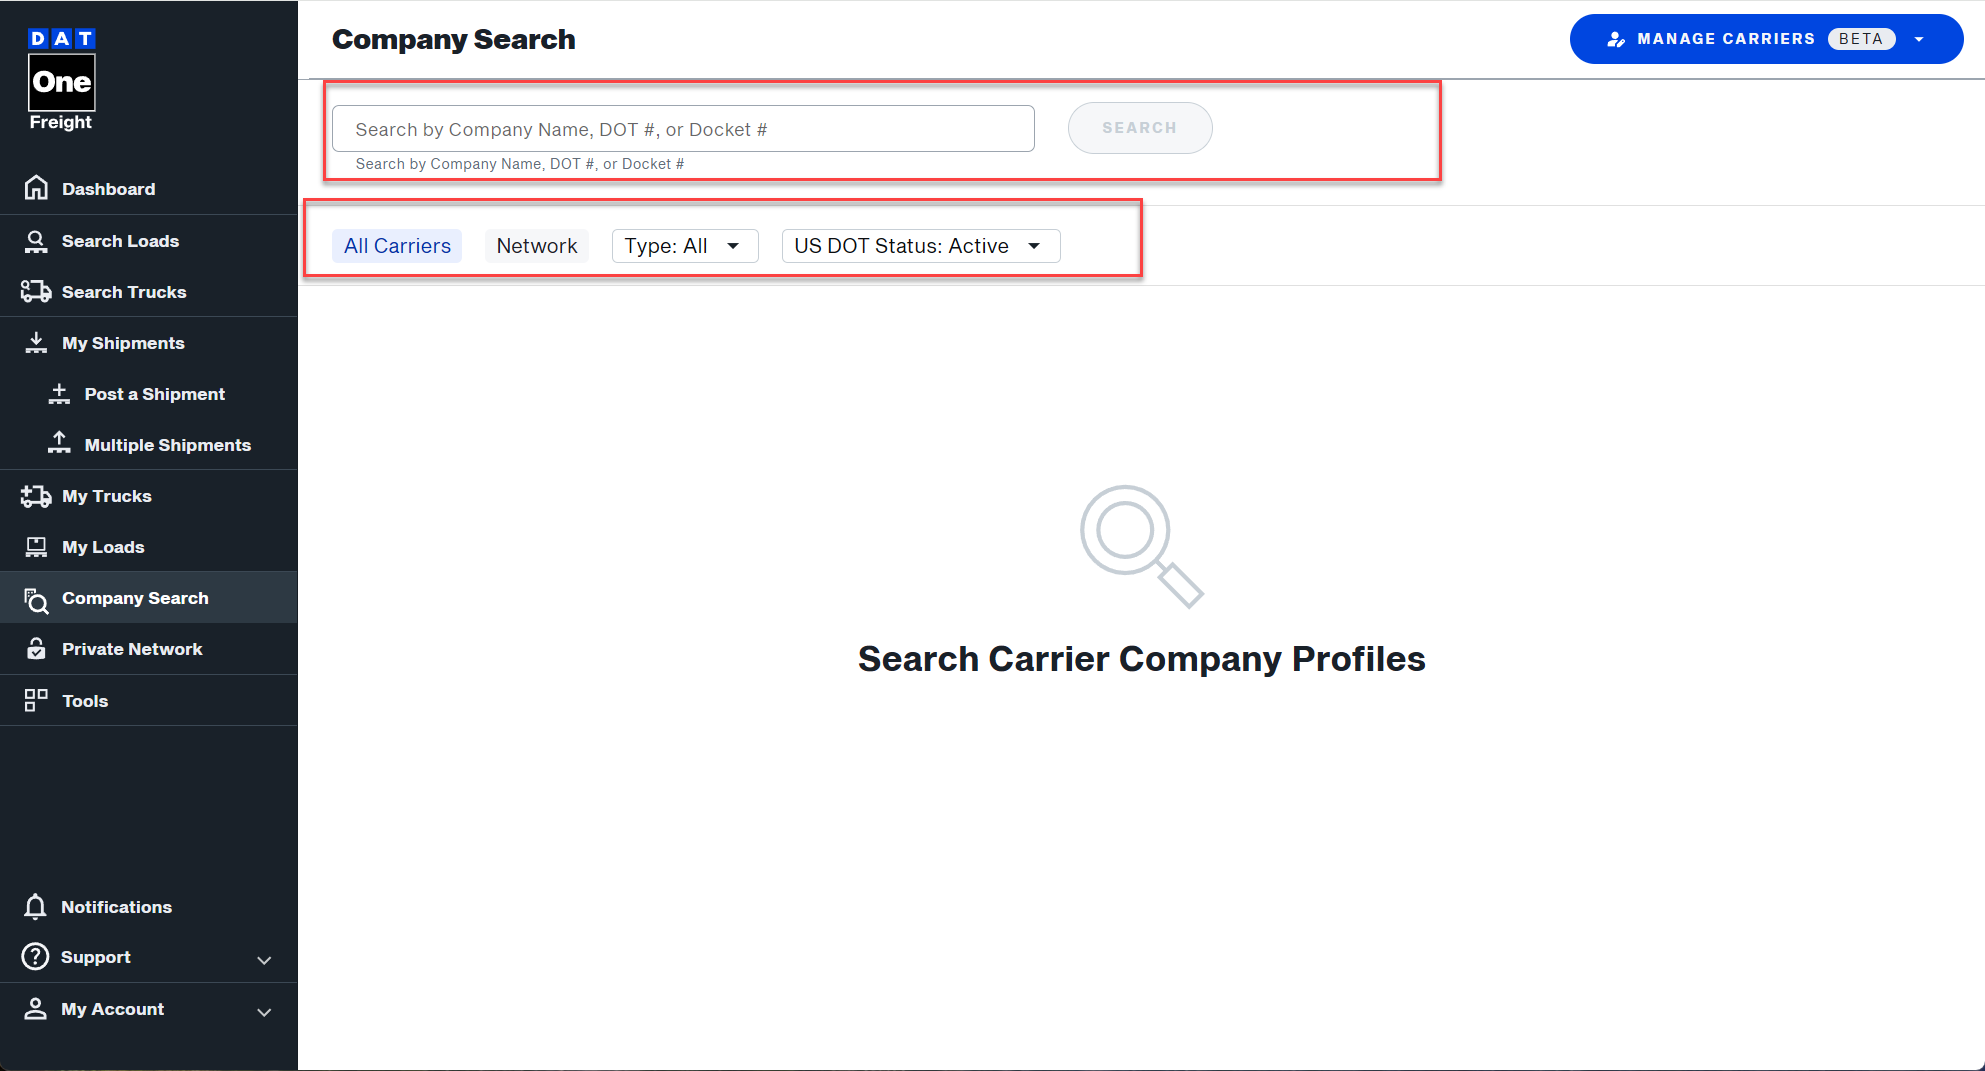Click the DAT One Freight logo

(61, 80)
